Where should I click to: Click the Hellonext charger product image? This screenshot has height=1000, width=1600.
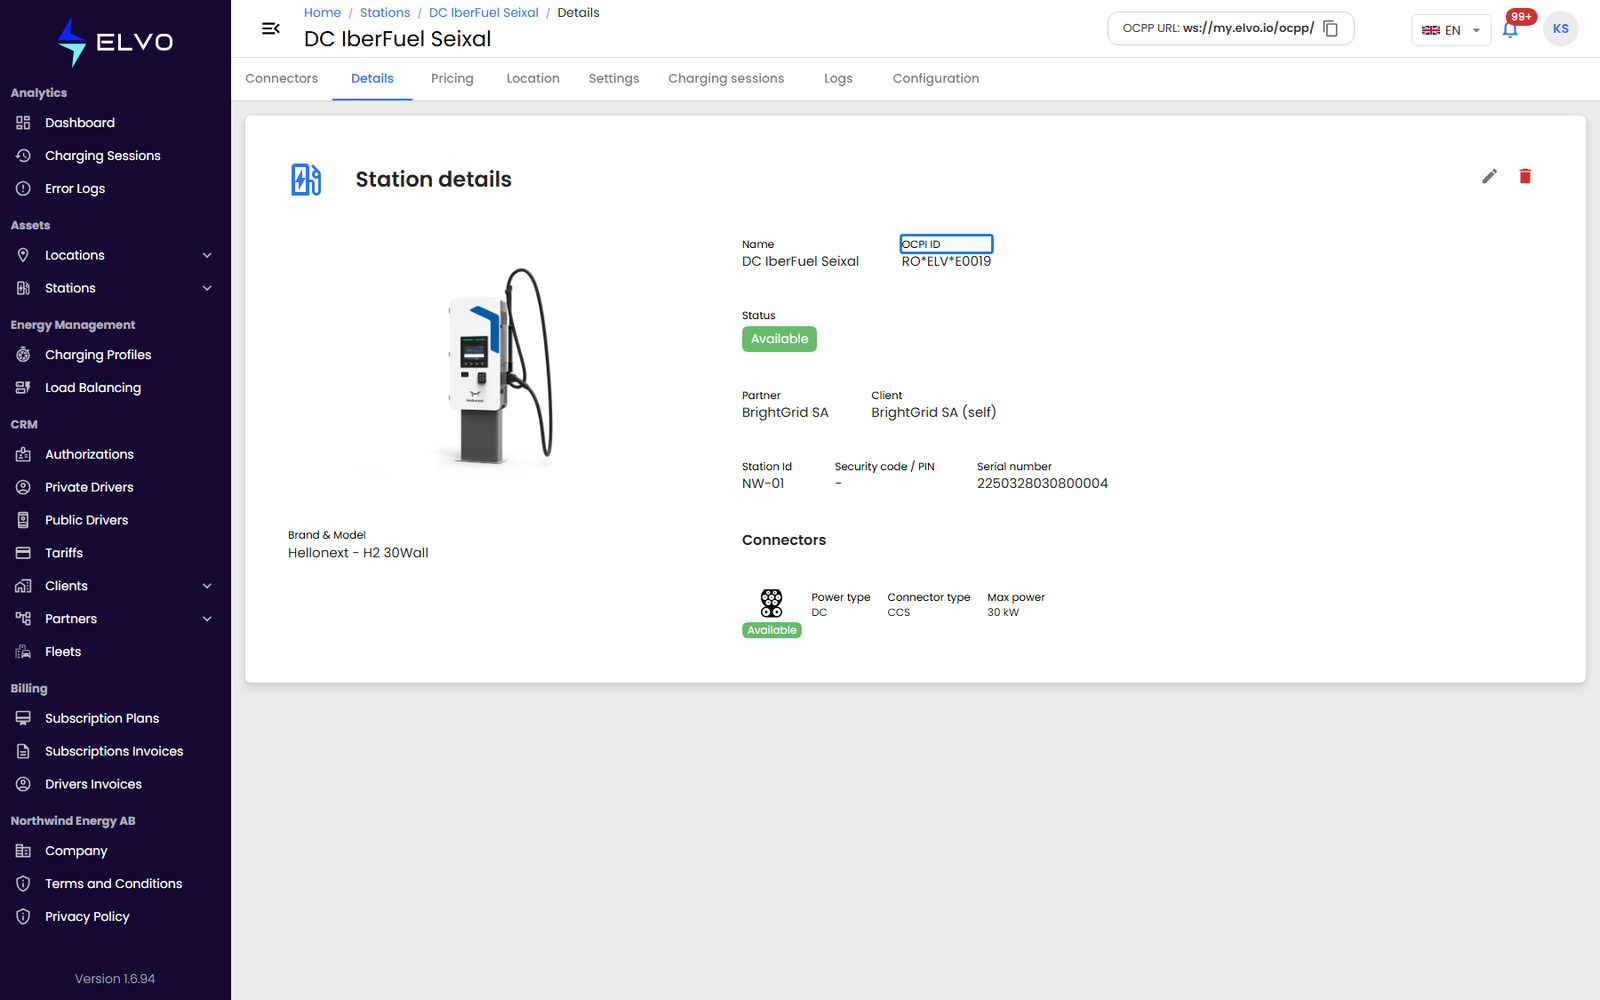[498, 366]
